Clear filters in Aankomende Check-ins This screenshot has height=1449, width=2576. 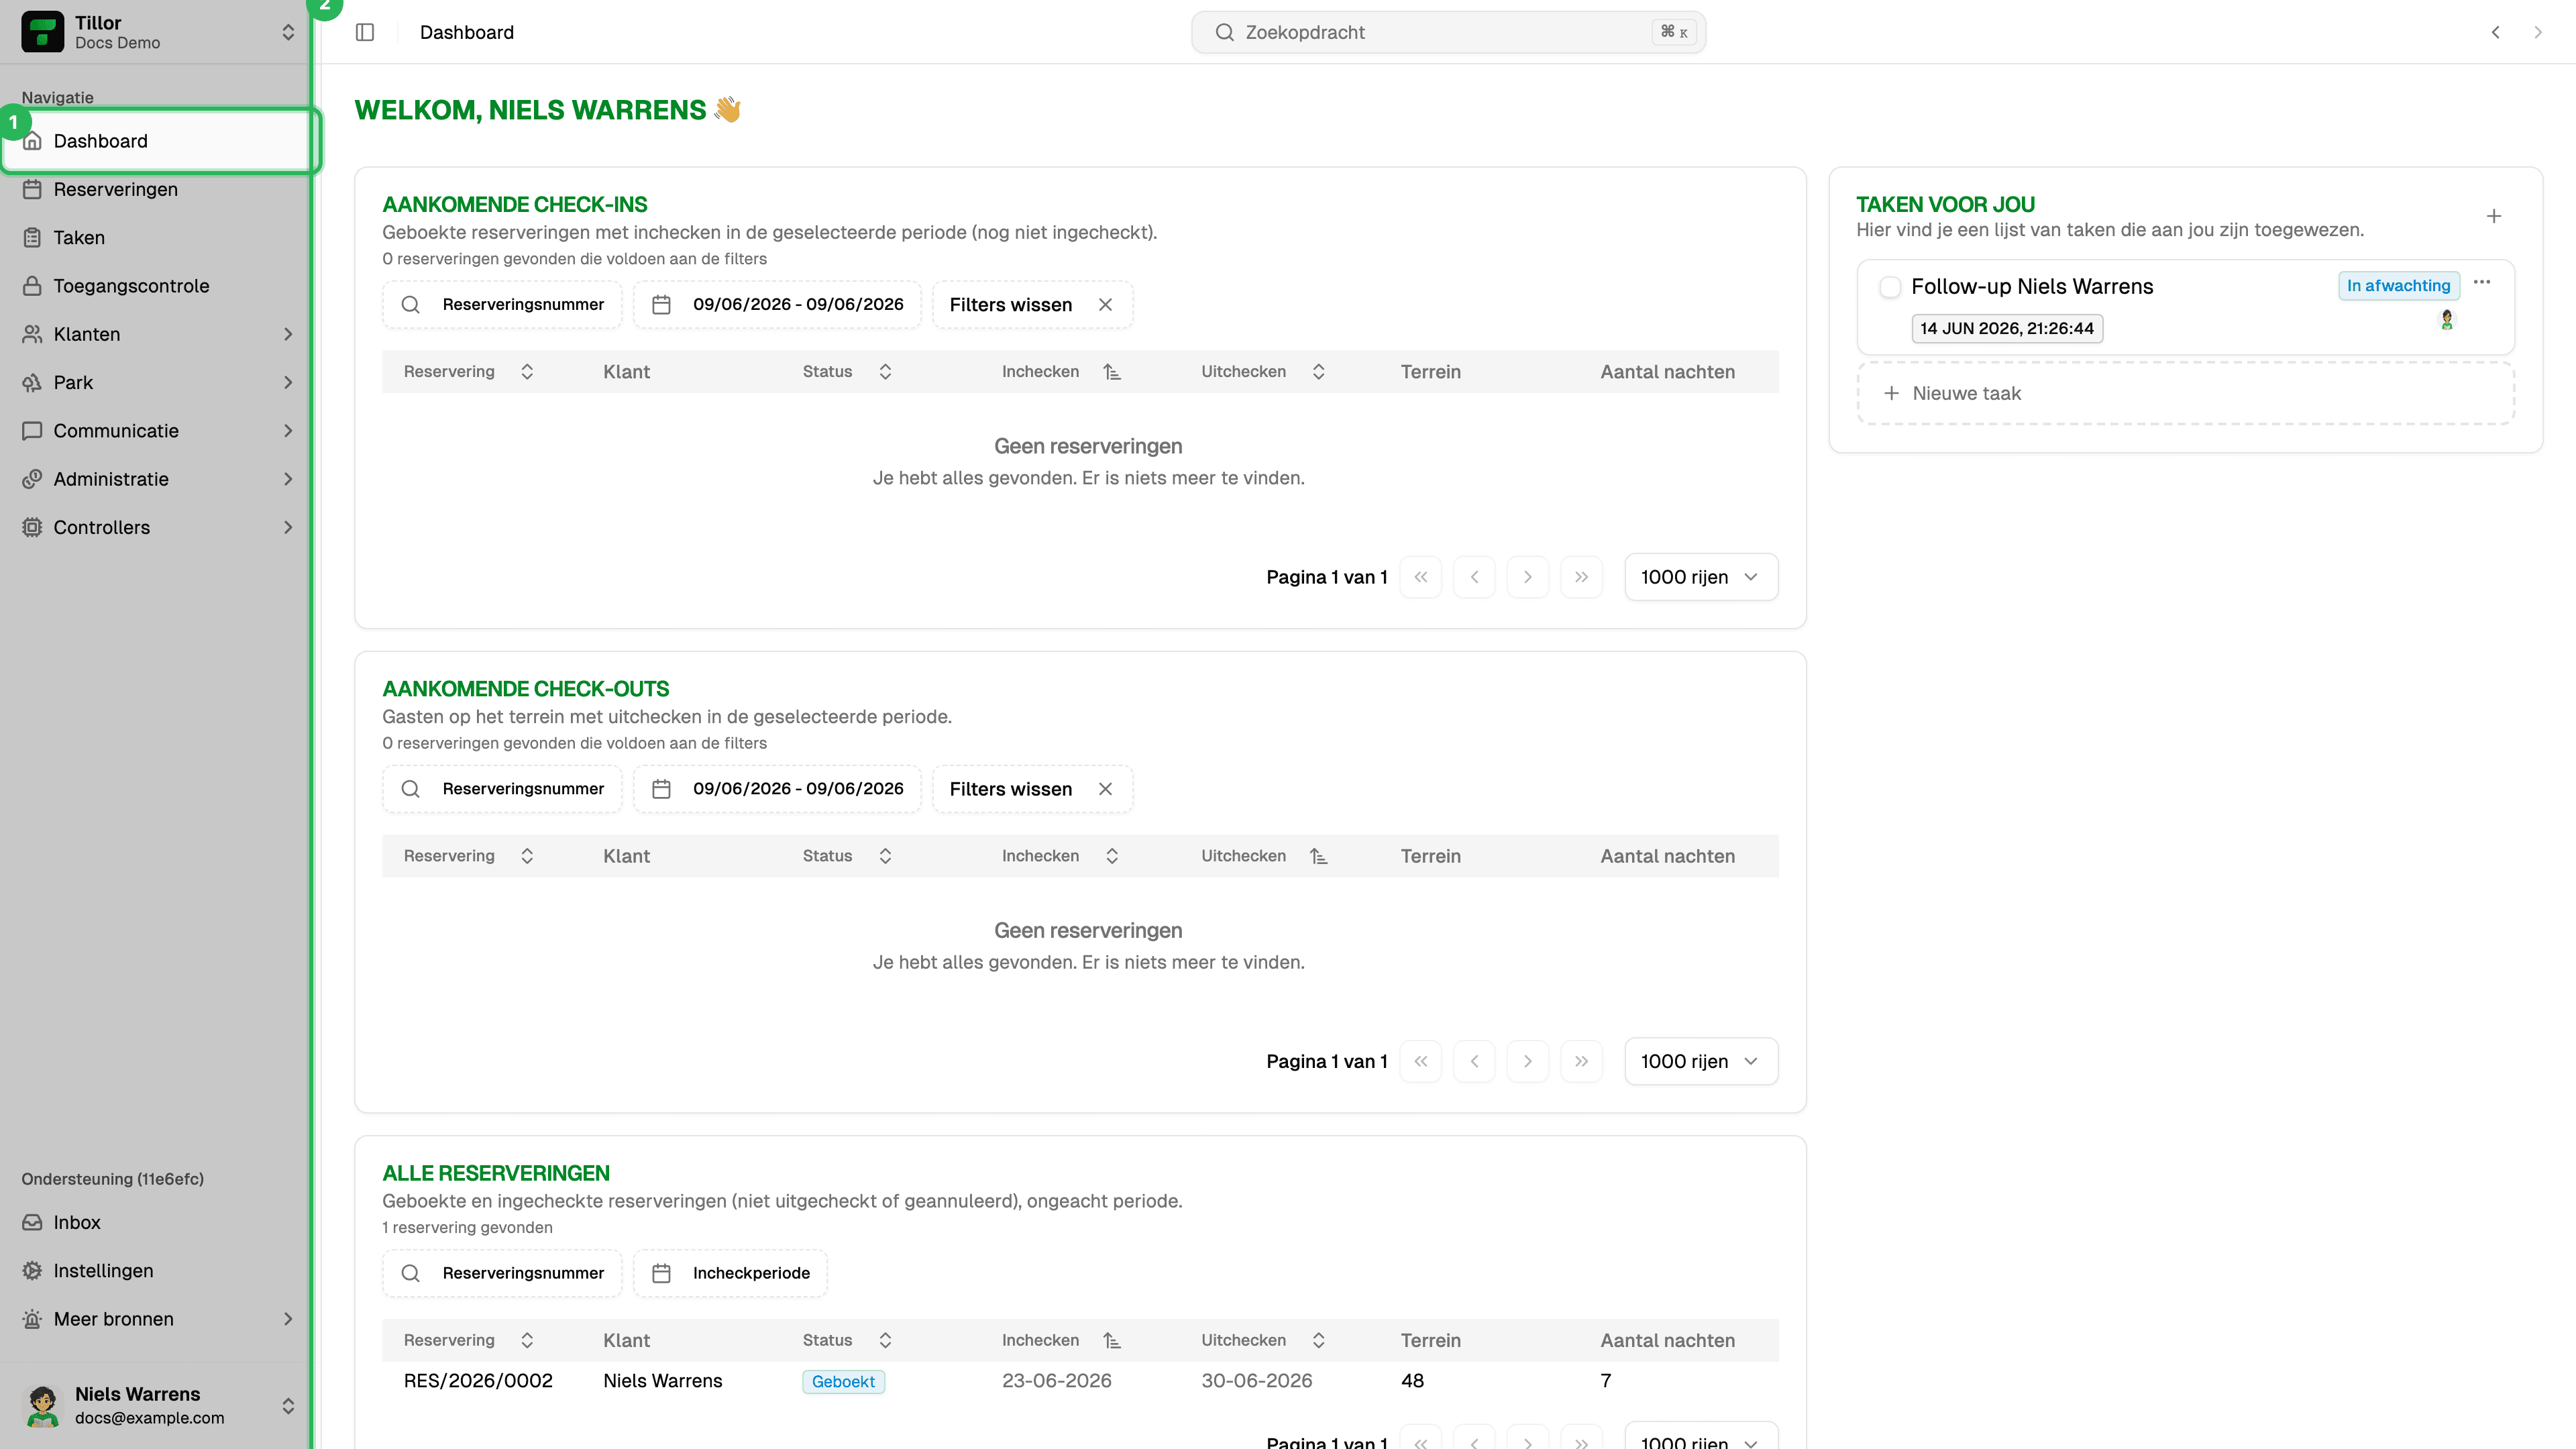(1032, 304)
